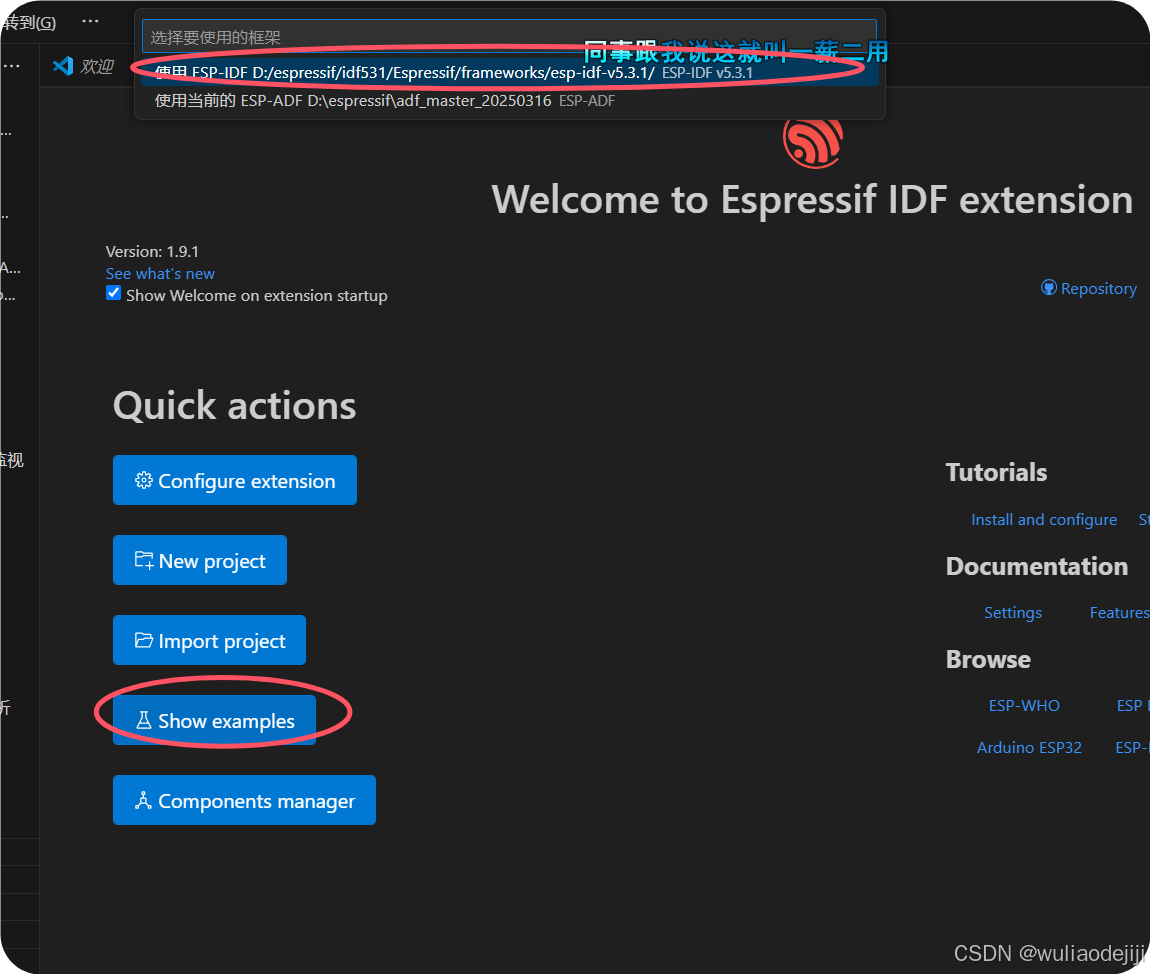Viewport: 1150px width, 974px height.
Task: Open the See what's new link
Action: (160, 274)
